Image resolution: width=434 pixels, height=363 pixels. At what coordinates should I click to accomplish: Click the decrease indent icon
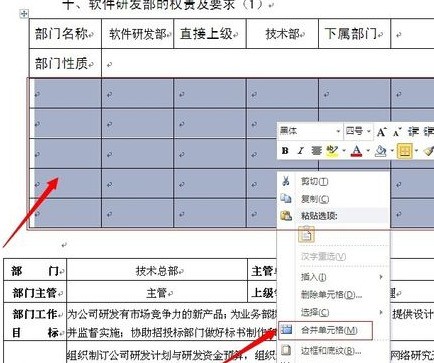pos(413,132)
